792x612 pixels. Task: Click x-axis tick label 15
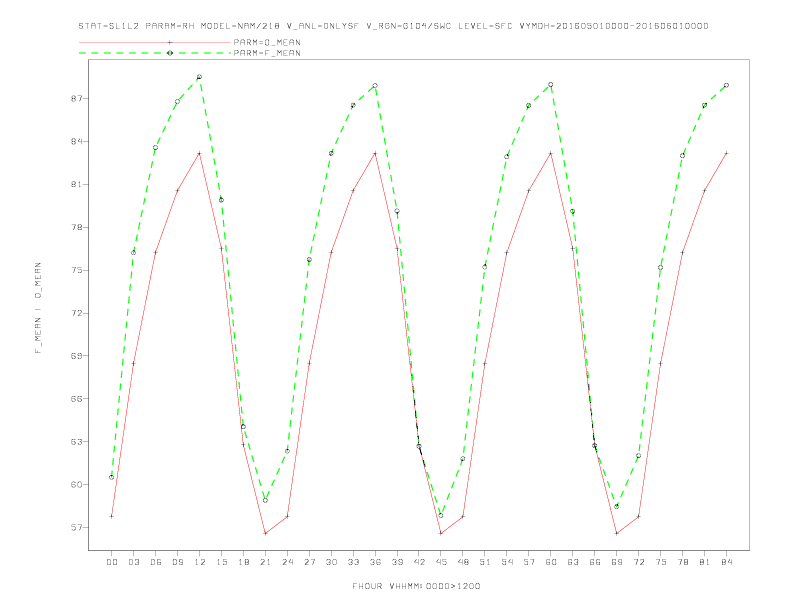click(221, 562)
